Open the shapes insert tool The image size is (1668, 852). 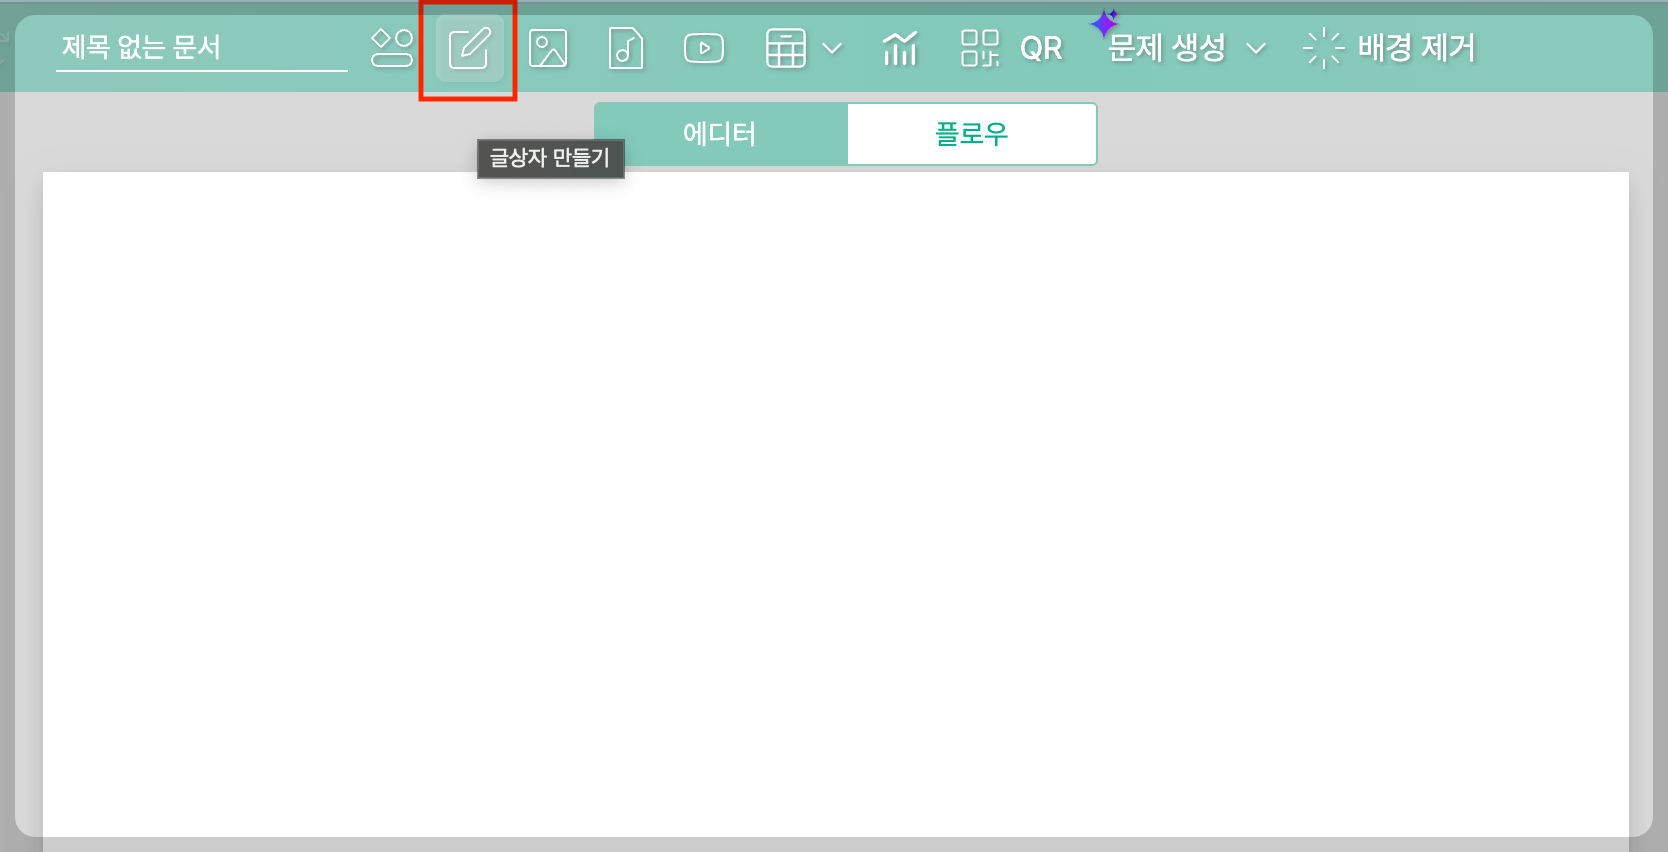click(392, 48)
